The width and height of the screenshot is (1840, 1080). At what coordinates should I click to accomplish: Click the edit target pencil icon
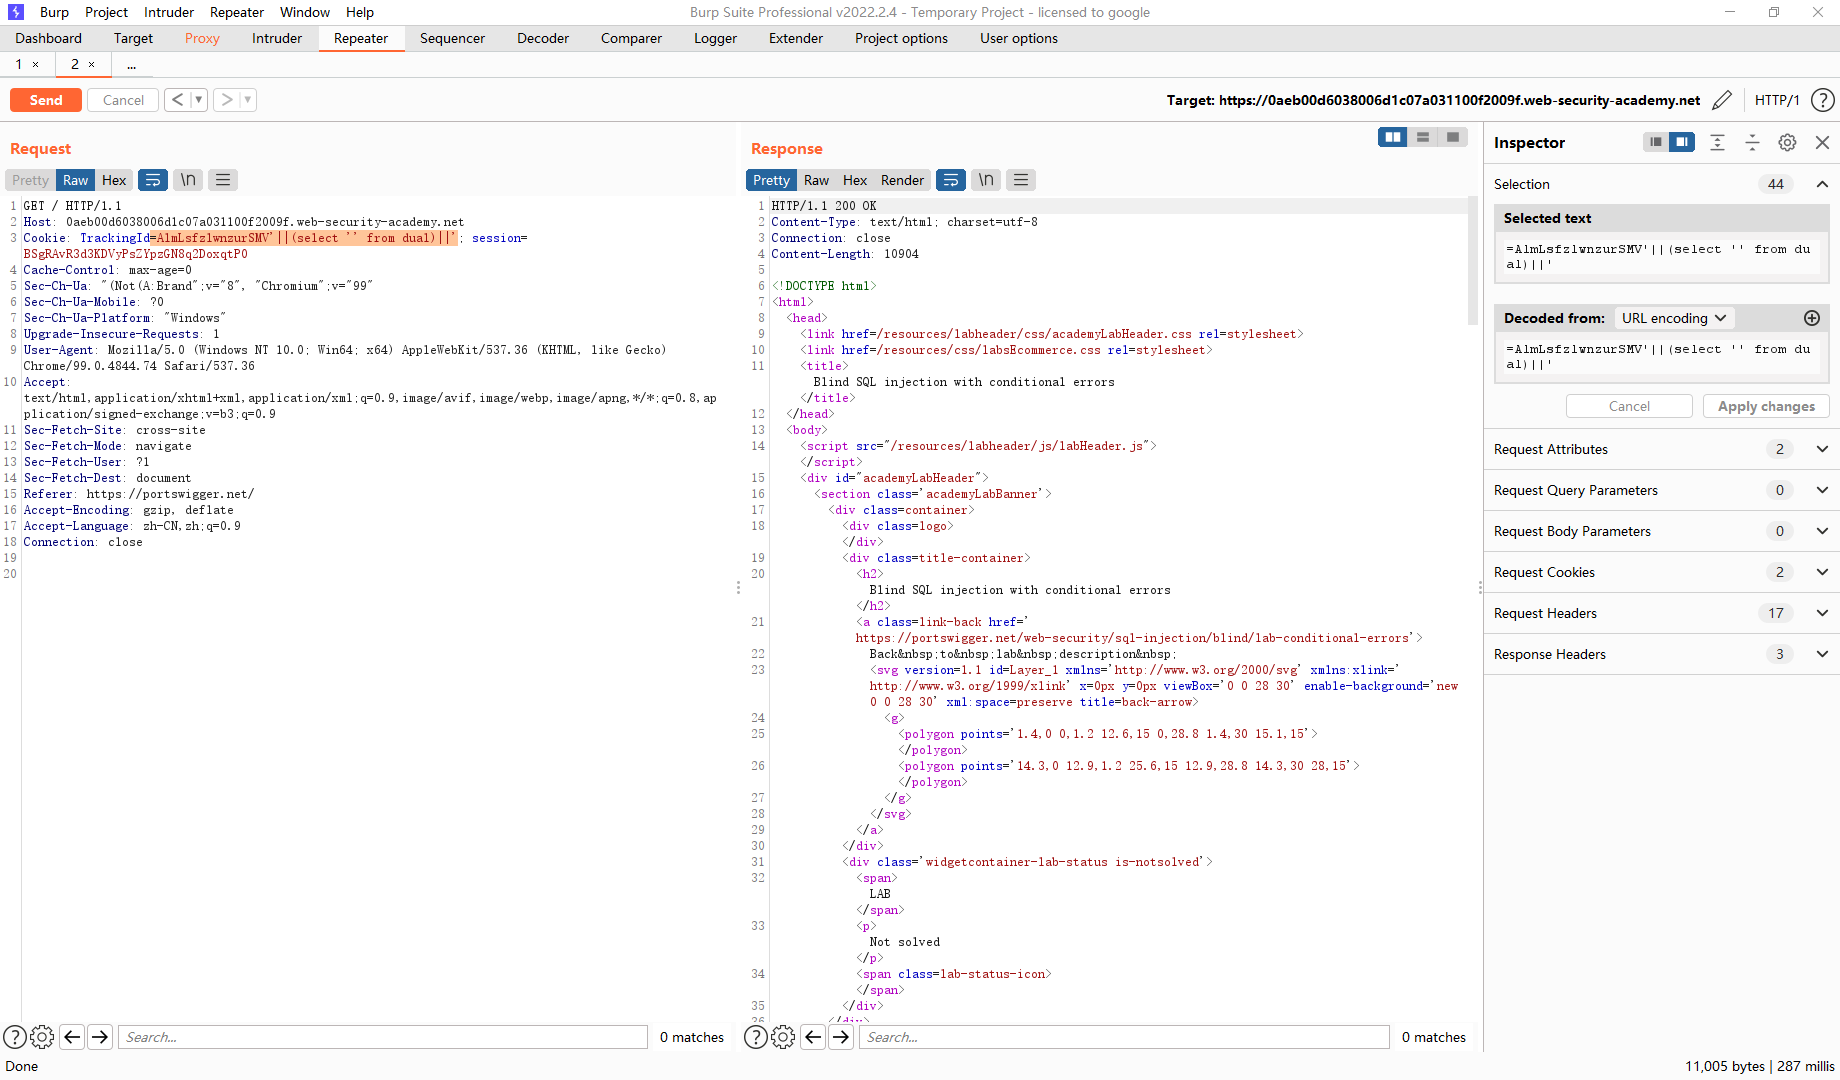(1722, 100)
